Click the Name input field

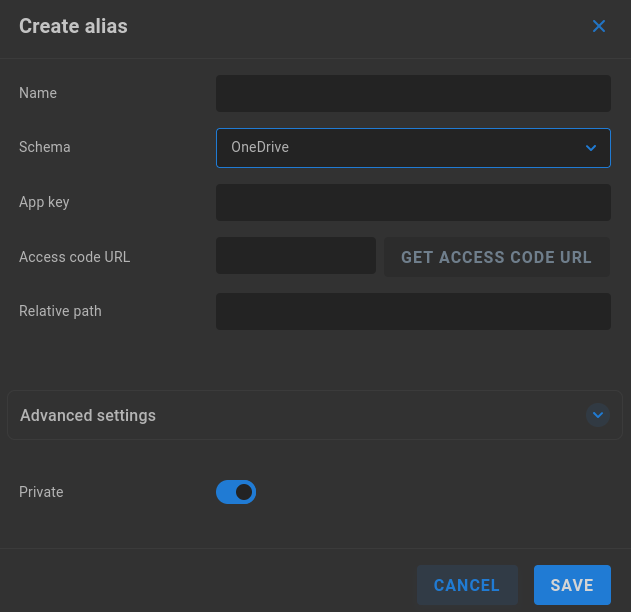click(x=413, y=93)
